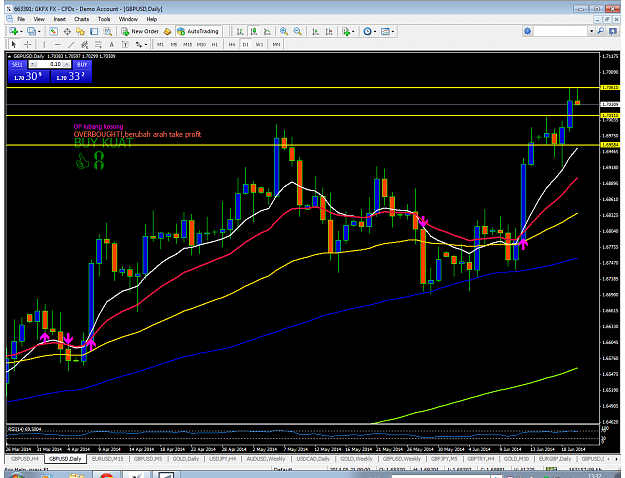Expand the search box dropdown arrow
The image size is (625, 478).
592,31
